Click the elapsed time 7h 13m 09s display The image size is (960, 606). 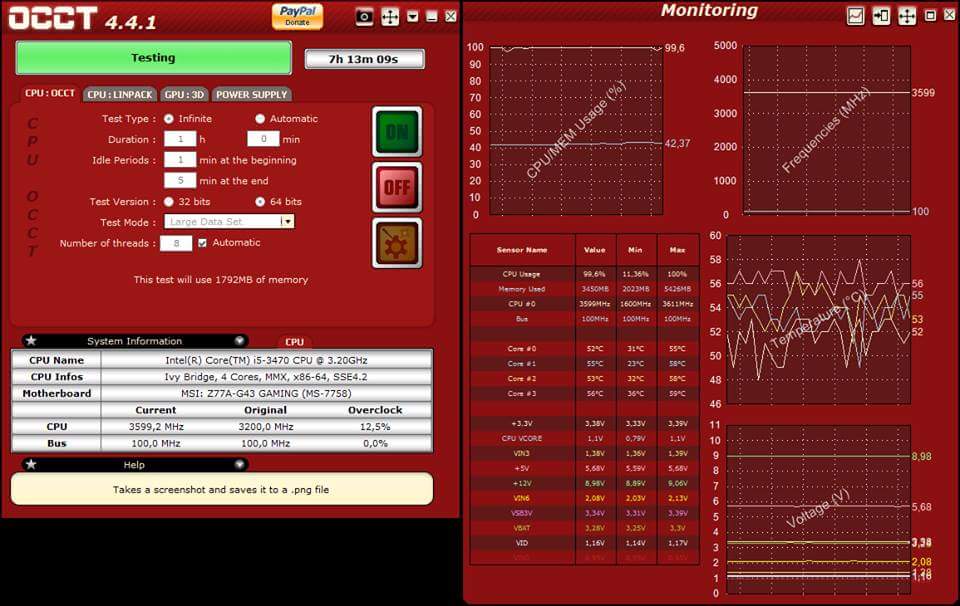(364, 59)
